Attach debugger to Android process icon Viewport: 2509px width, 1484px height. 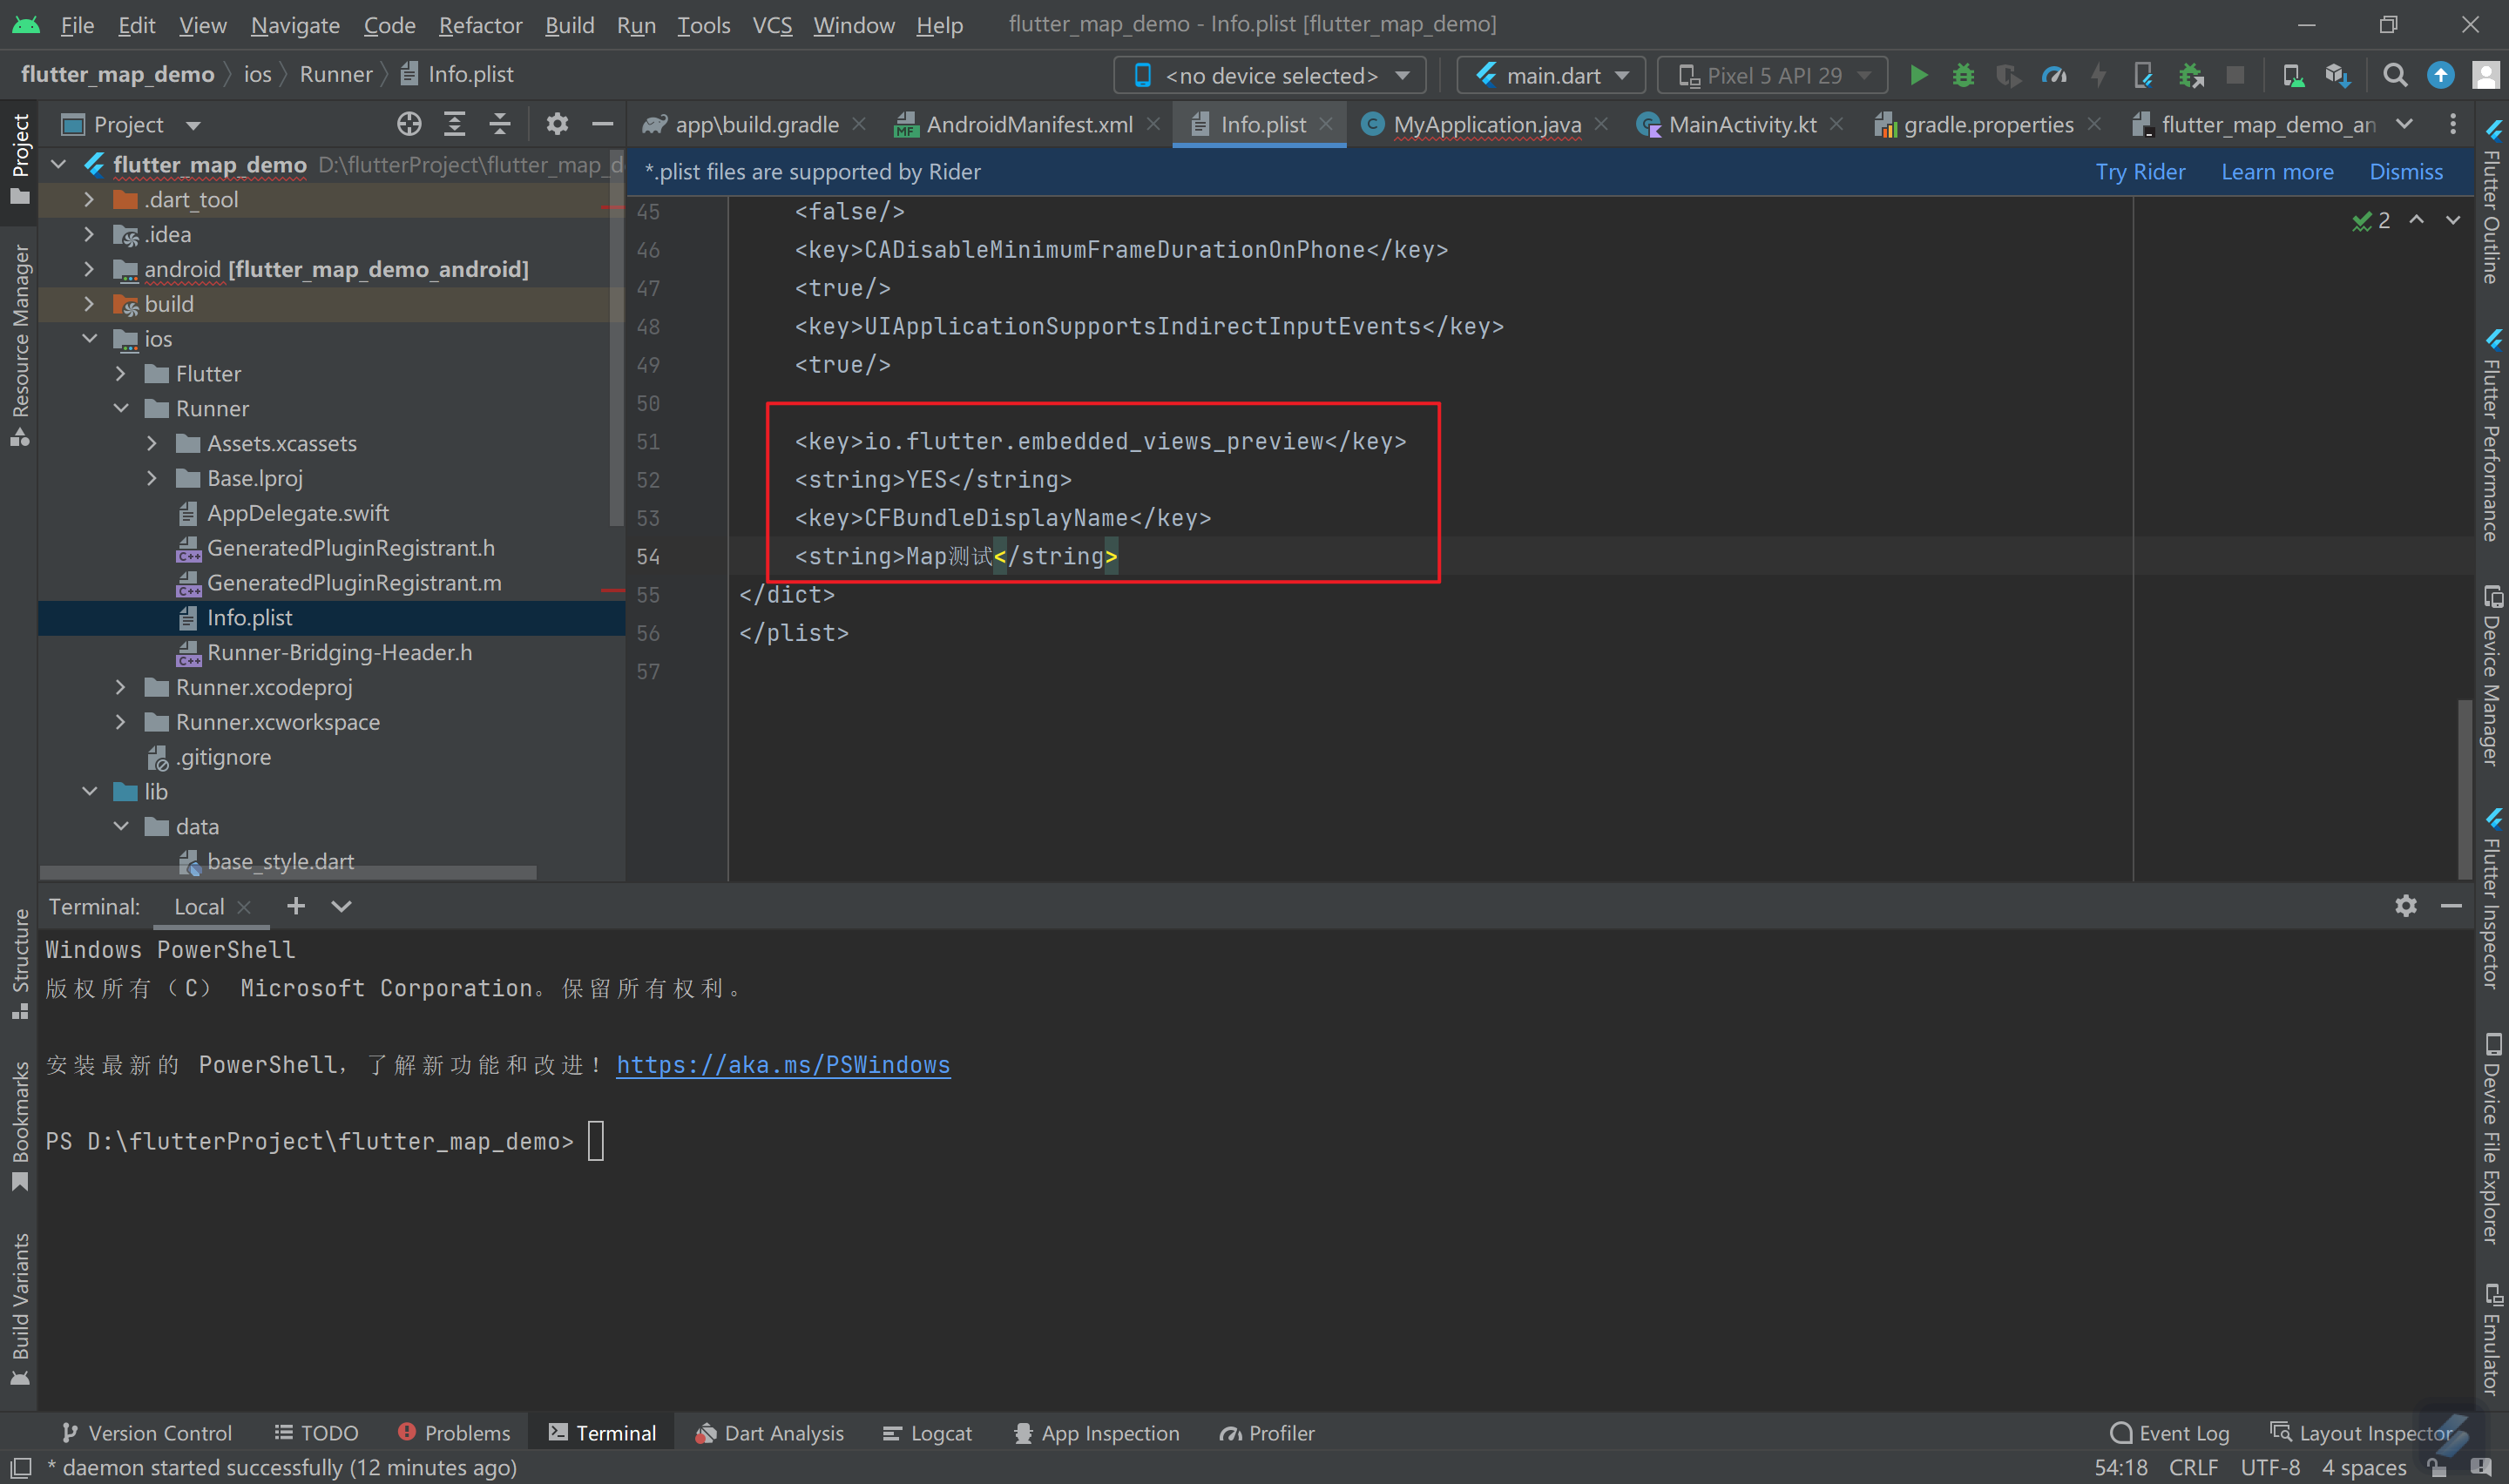click(x=2192, y=75)
